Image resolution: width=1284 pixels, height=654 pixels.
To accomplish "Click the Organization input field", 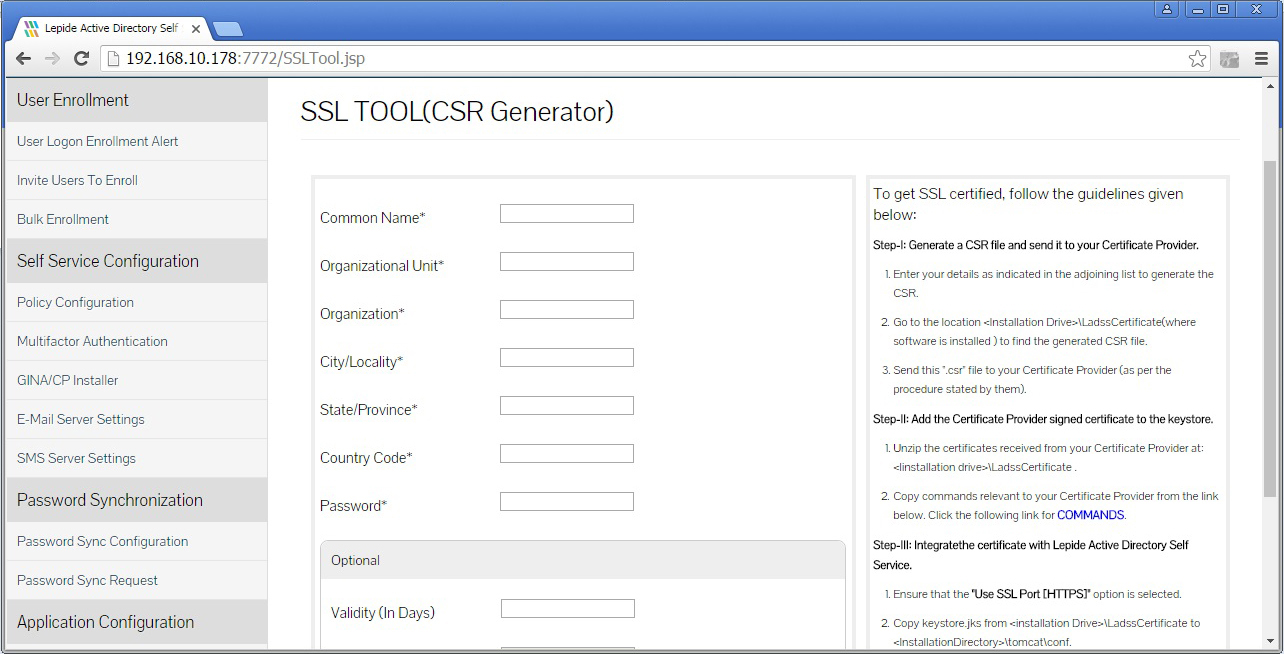I will click(567, 309).
